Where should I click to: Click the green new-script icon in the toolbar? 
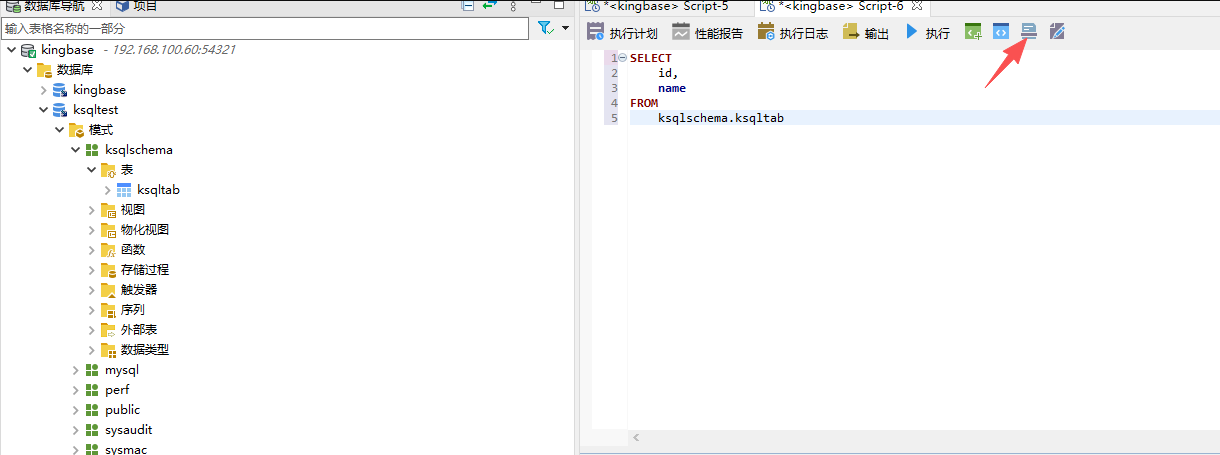coord(972,32)
